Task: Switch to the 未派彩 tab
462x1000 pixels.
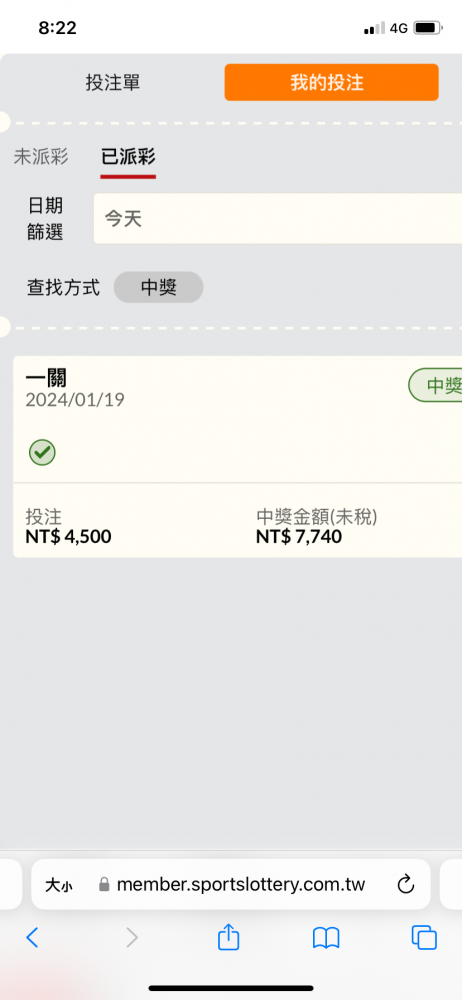Action: (x=41, y=156)
